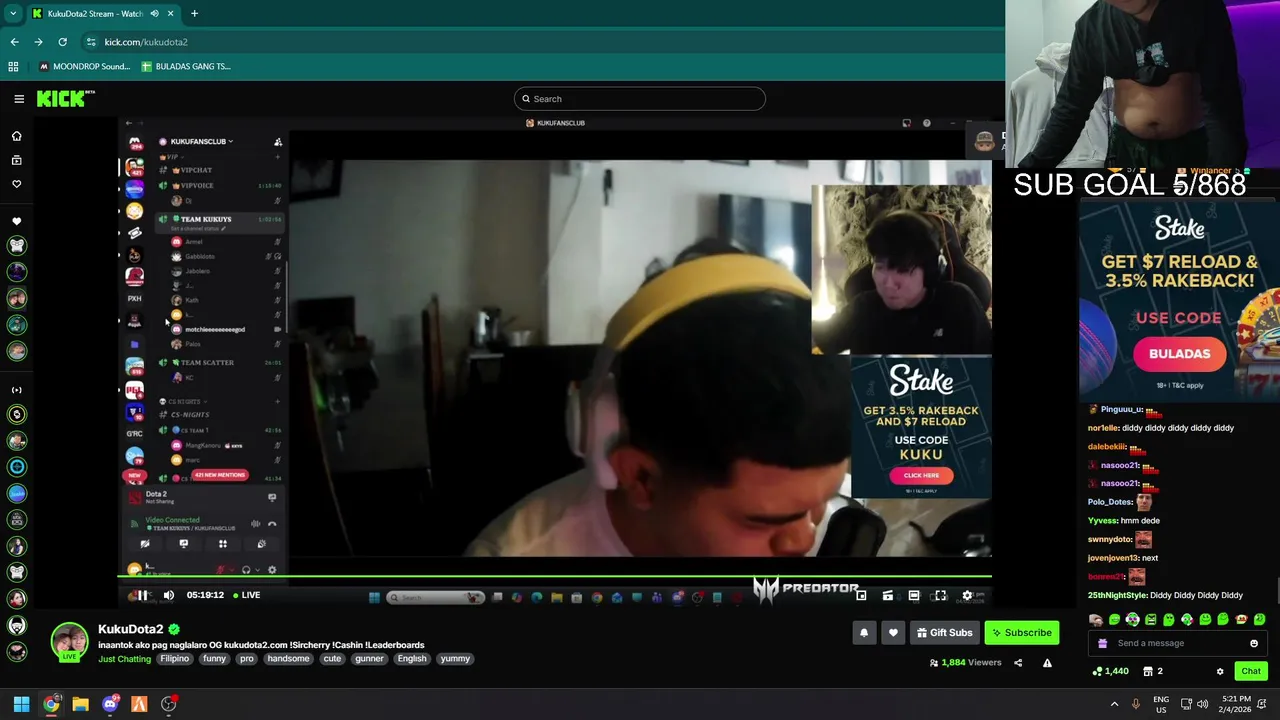Open chat settings gear
Screen dimensions: 1280x720
tap(1219, 671)
